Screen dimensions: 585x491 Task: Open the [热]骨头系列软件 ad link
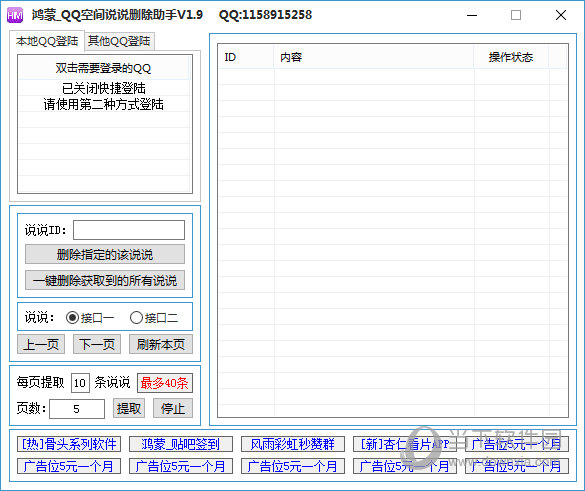point(69,444)
